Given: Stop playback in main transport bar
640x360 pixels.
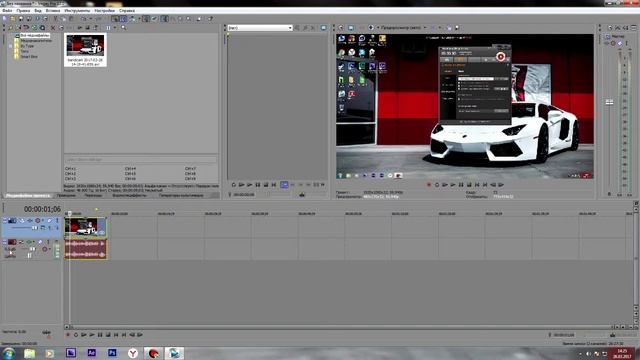Looking at the screenshot, I should pos(108,335).
